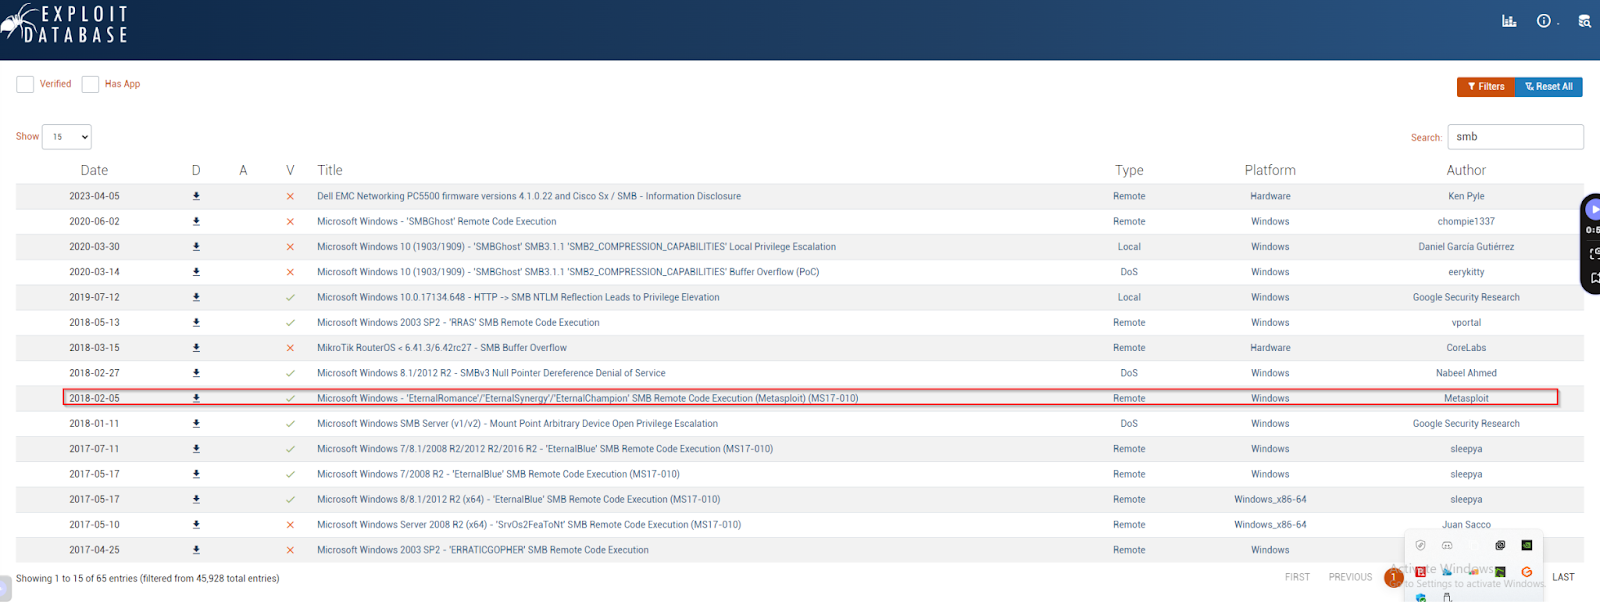This screenshot has height=602, width=1600.
Task: Click DoS type in eerykitty row
Action: point(1129,272)
